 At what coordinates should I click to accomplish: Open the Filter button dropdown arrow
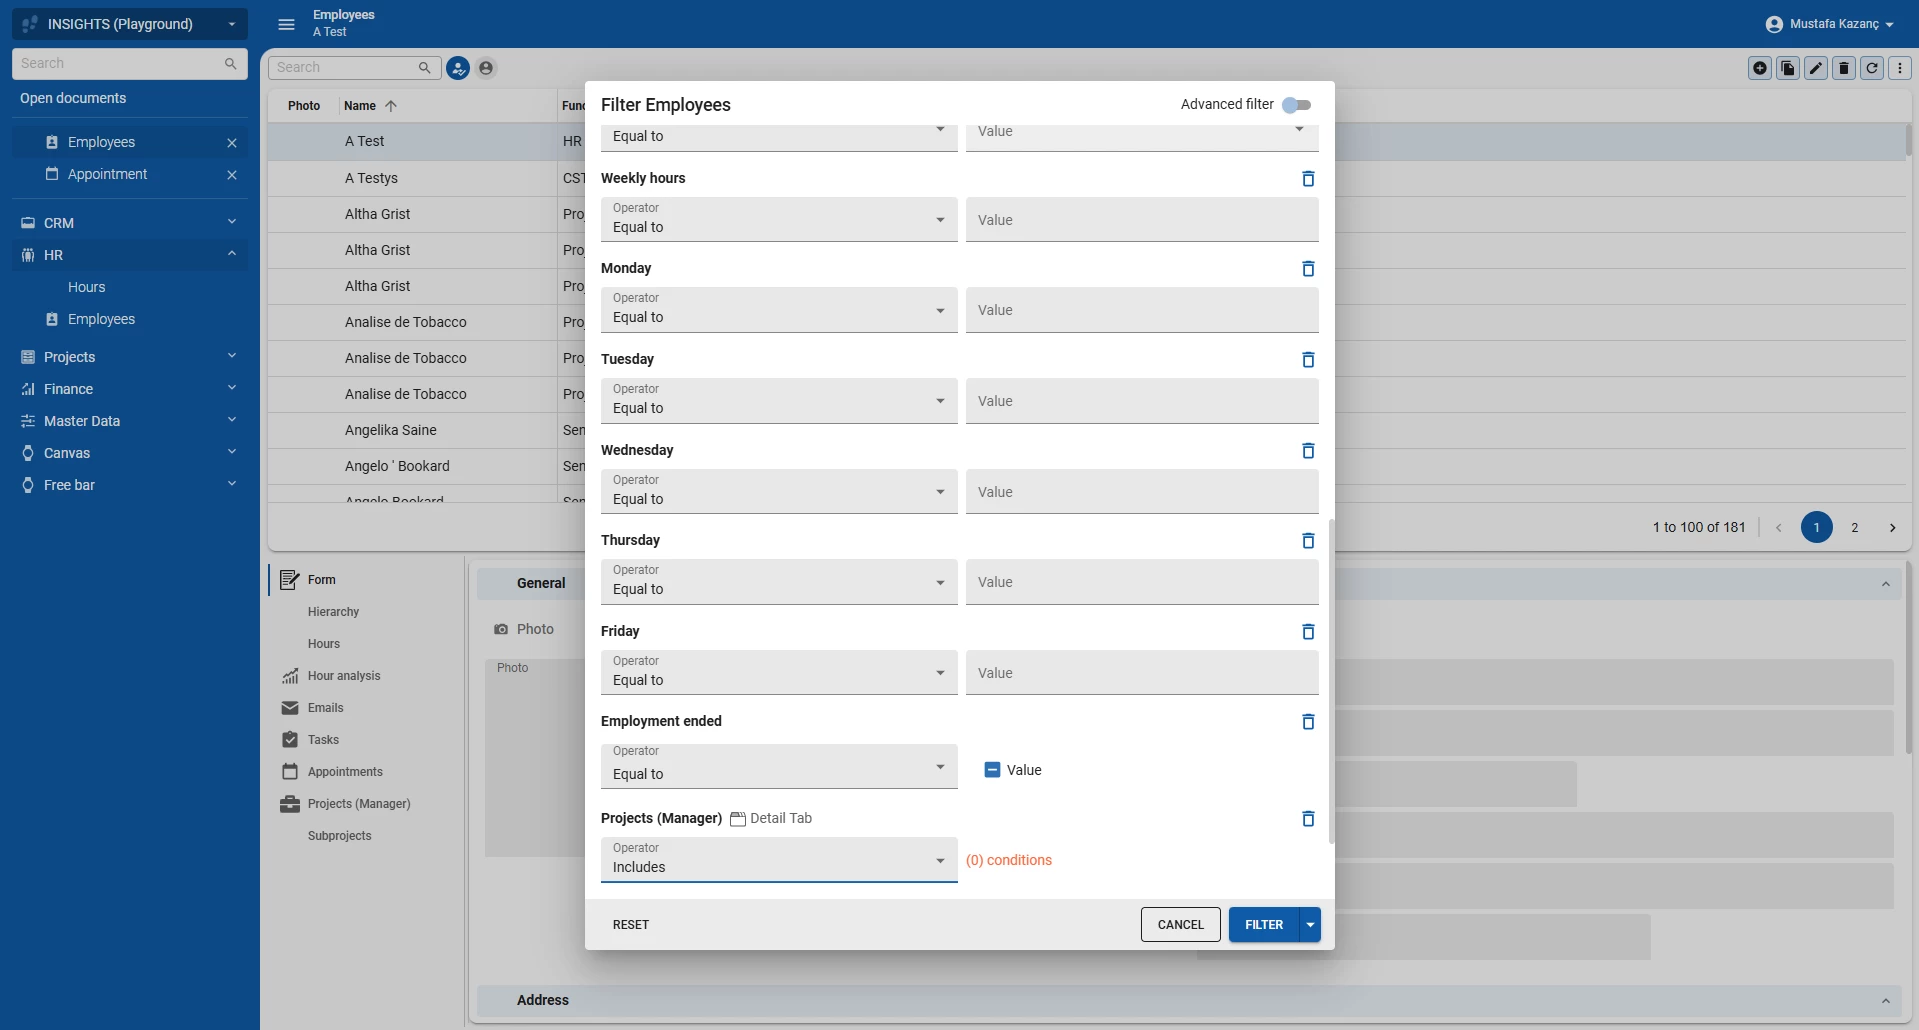[1310, 925]
